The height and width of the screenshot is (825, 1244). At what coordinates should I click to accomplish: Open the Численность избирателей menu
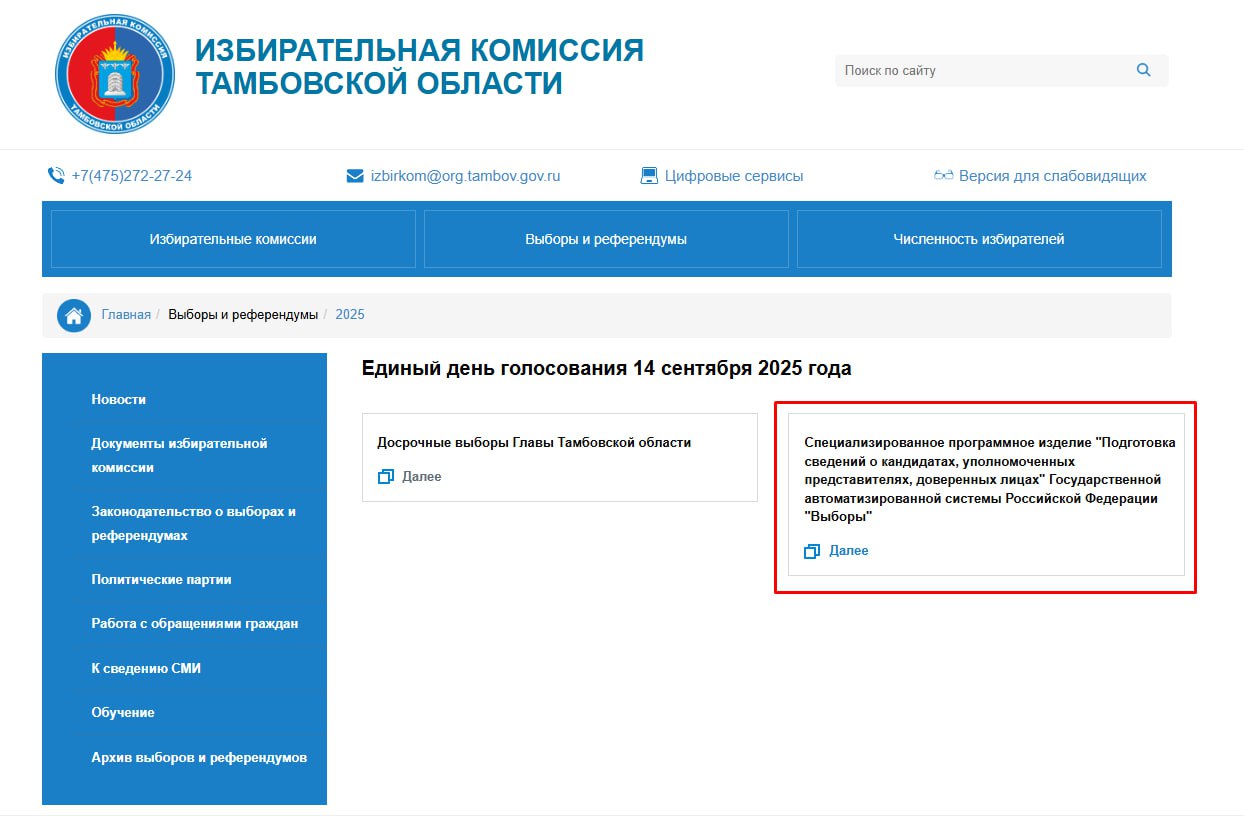pyautogui.click(x=979, y=239)
